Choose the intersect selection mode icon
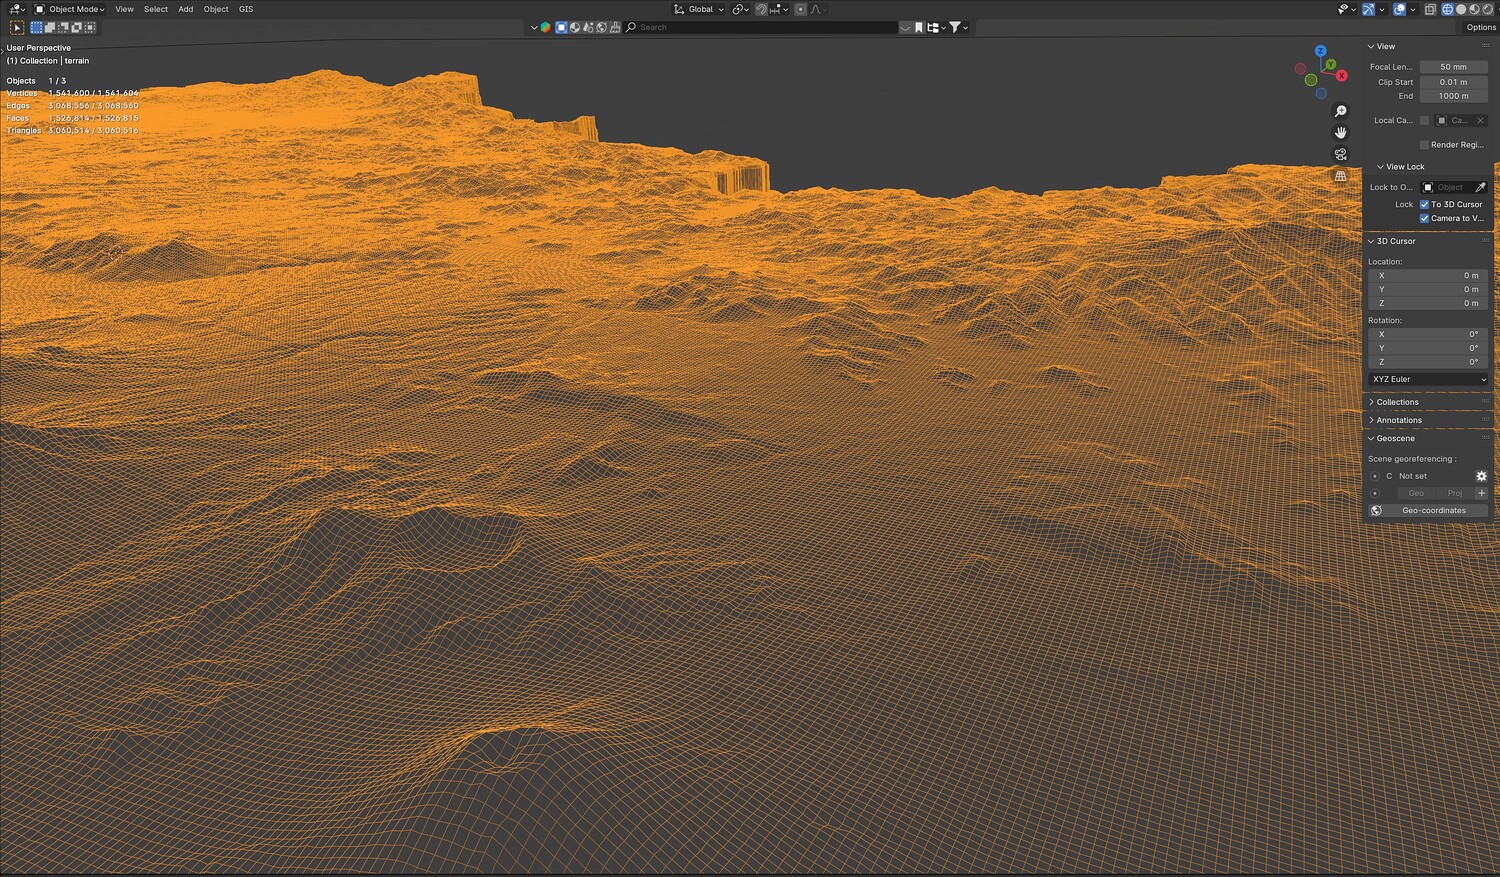The image size is (1500, 877). click(89, 28)
